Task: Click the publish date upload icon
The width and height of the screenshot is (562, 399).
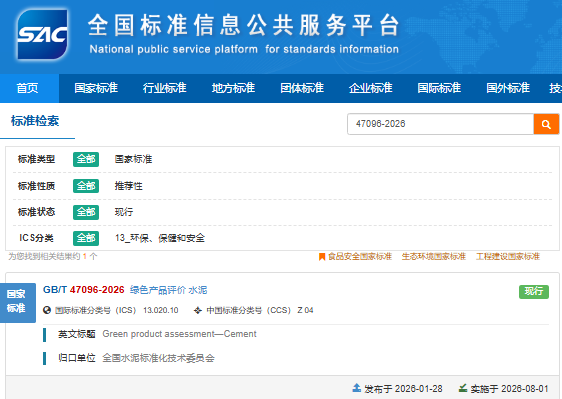Action: click(357, 388)
